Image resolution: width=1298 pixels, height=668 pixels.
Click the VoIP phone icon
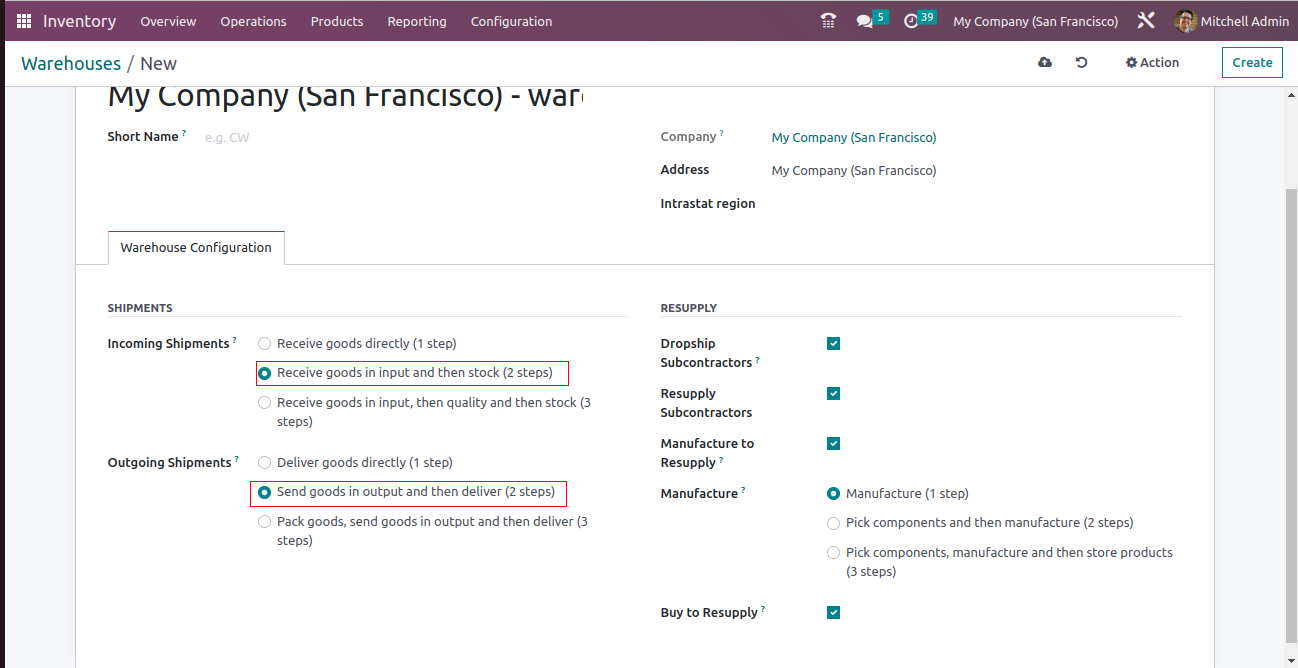pos(828,21)
